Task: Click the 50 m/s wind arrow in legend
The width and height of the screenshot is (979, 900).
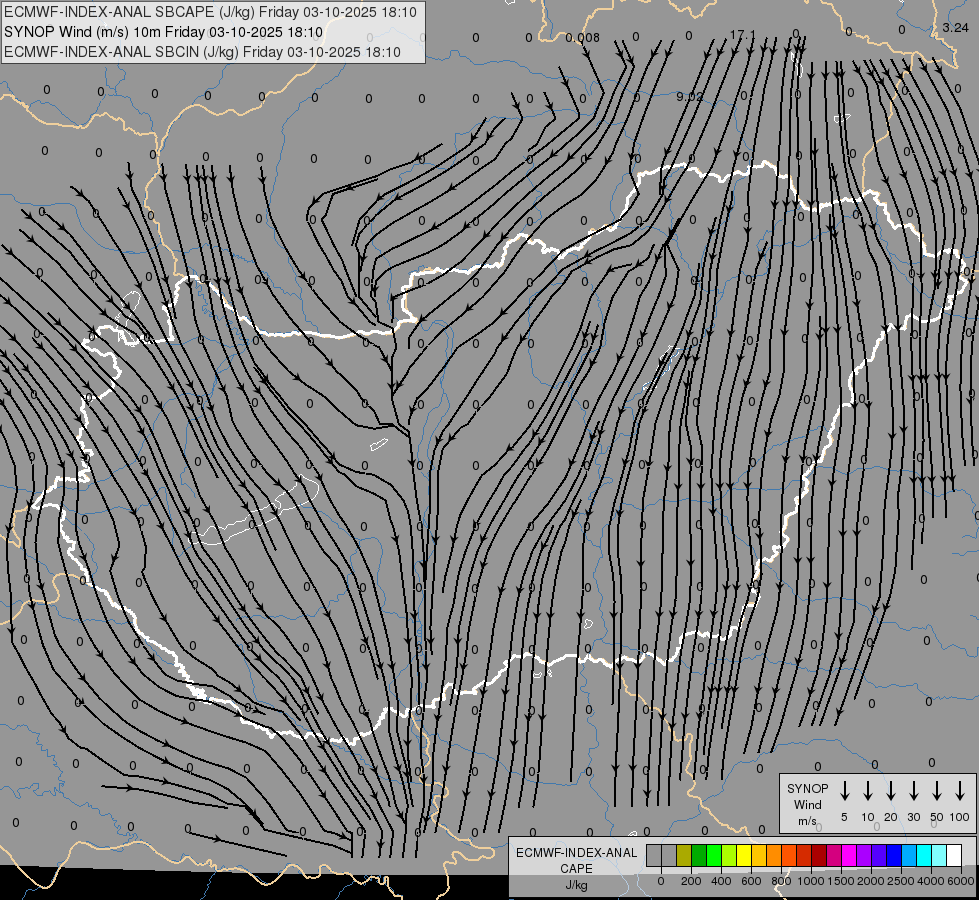Action: 936,791
